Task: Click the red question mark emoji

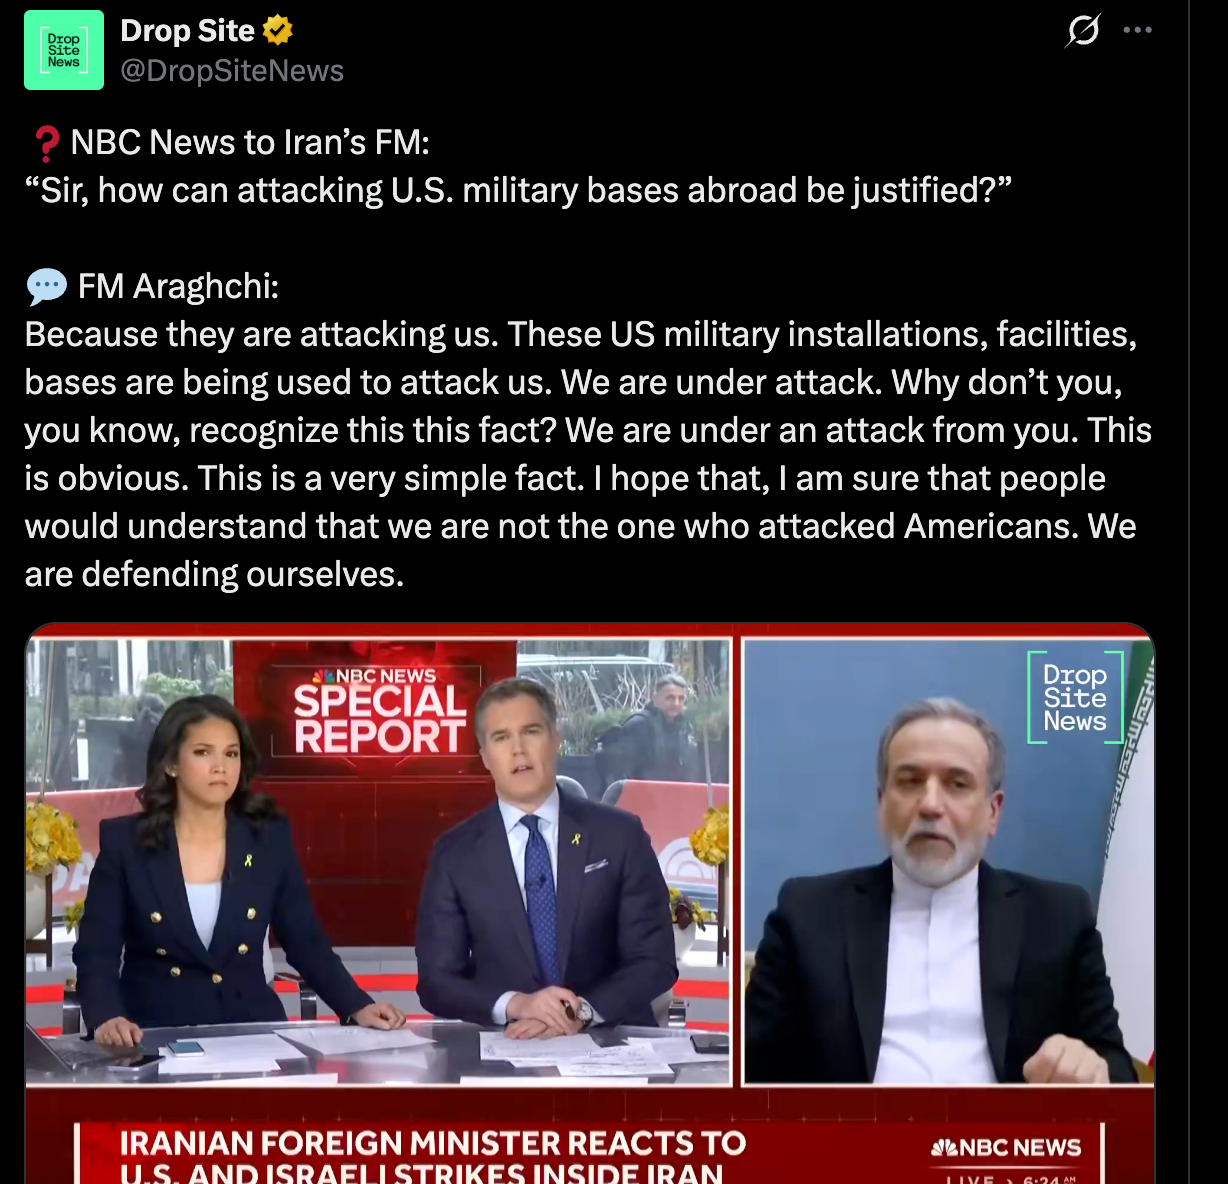Action: (x=46, y=143)
